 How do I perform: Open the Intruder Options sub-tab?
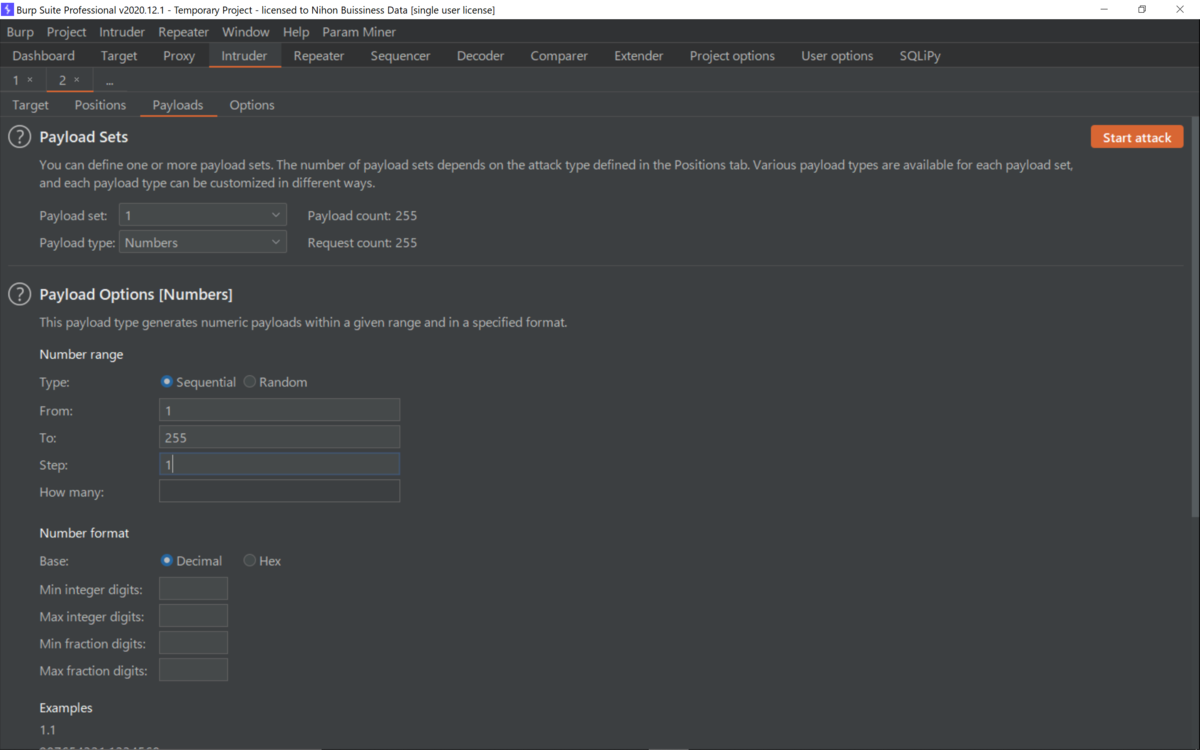tap(252, 105)
